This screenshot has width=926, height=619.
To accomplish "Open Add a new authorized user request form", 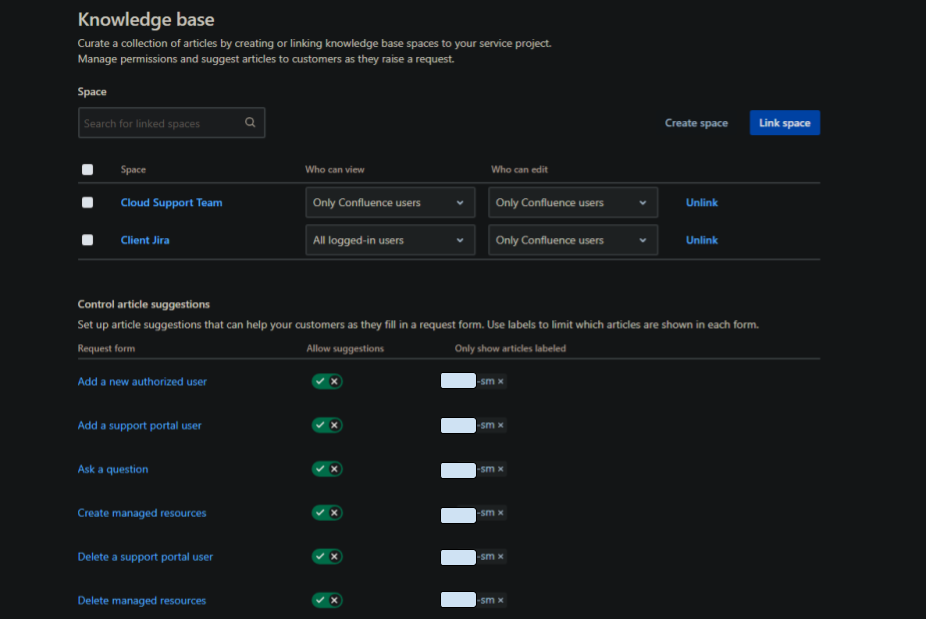I will coord(142,382).
